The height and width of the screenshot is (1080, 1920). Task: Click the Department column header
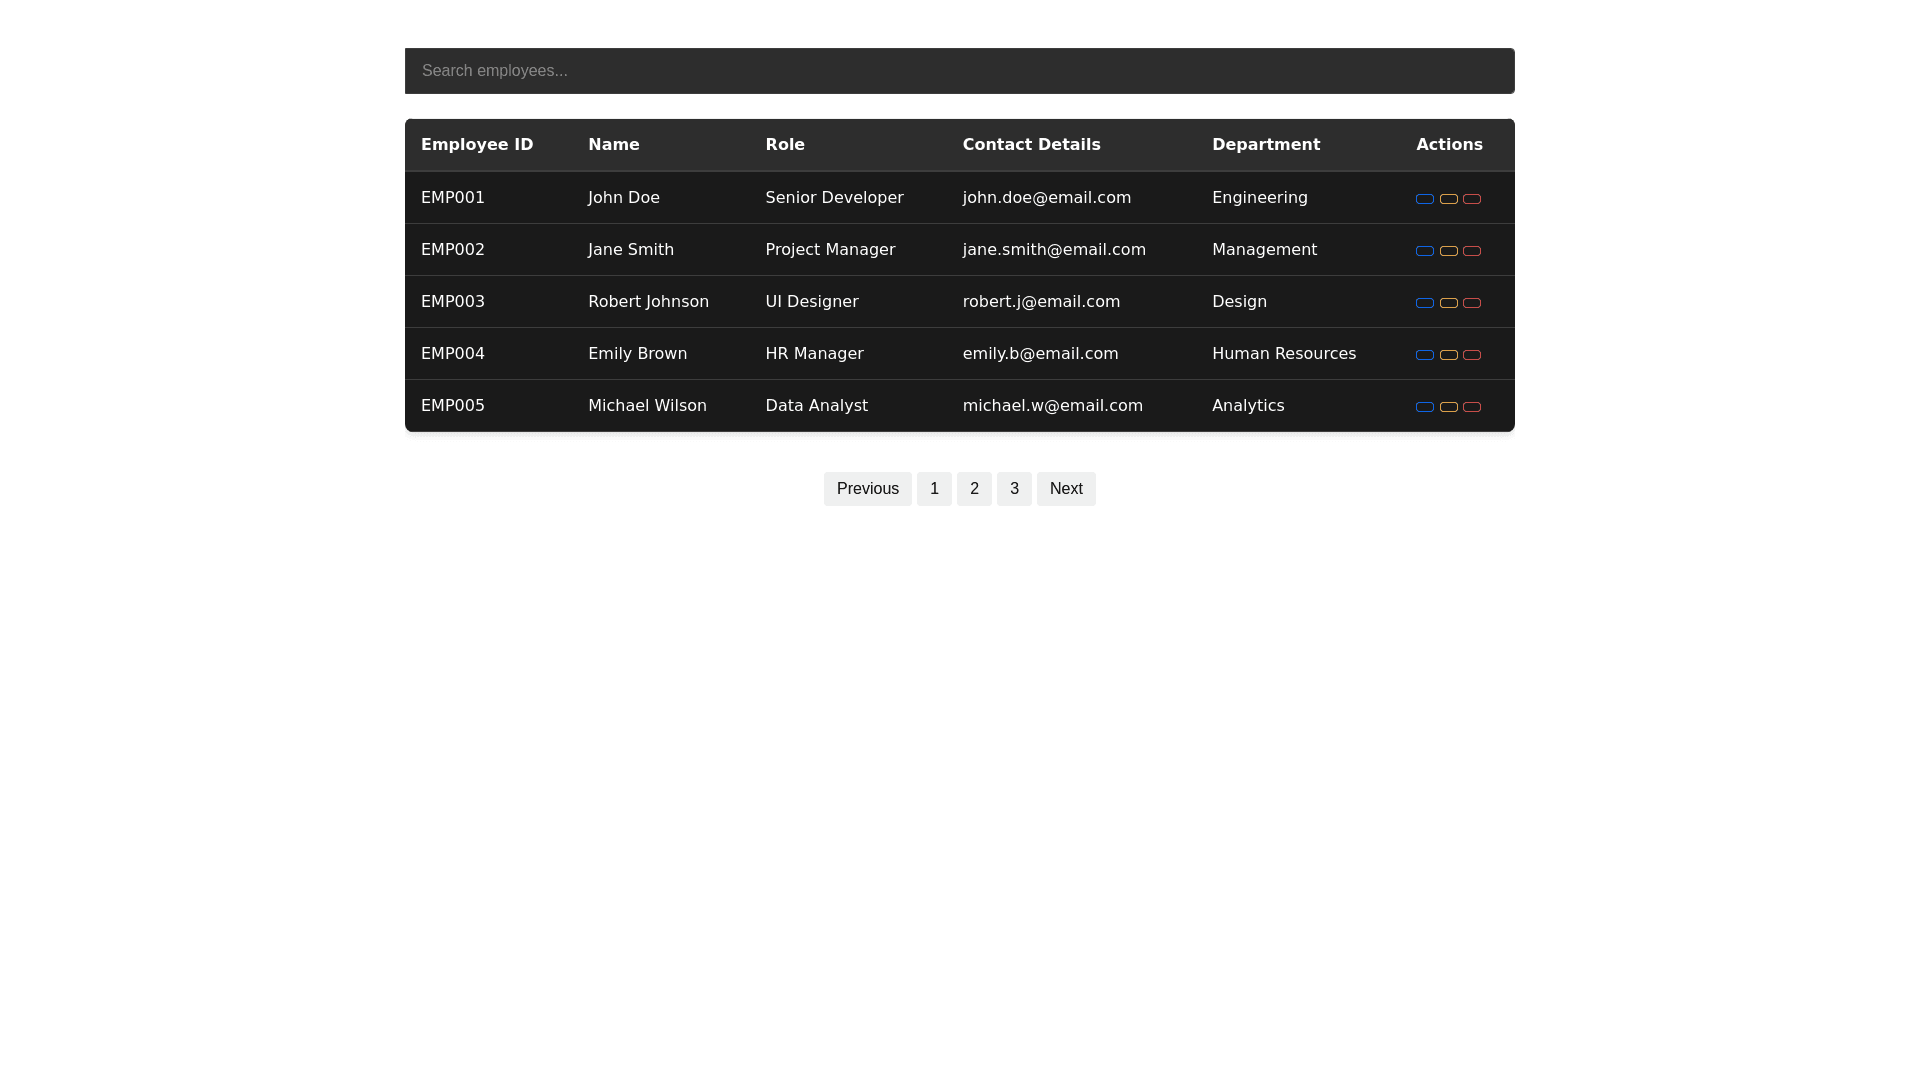pos(1265,145)
